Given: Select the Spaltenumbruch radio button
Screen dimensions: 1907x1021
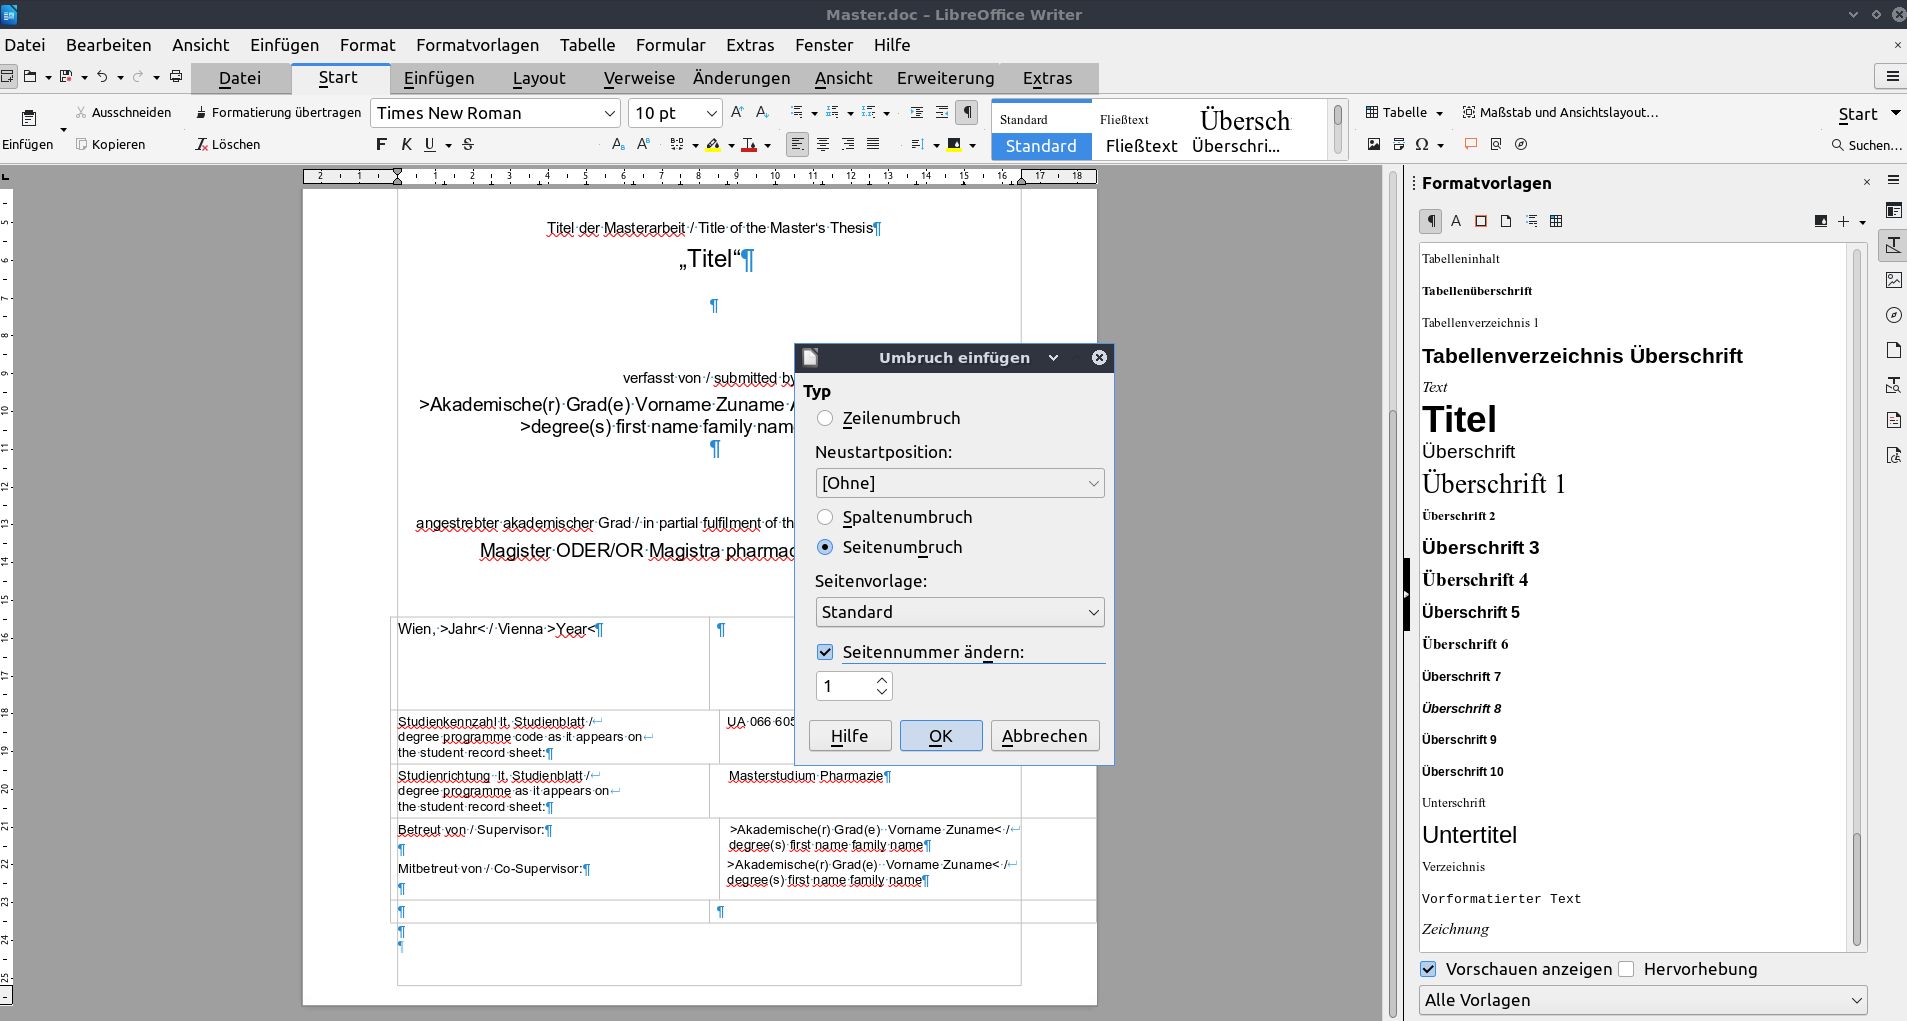Looking at the screenshot, I should pos(825,517).
